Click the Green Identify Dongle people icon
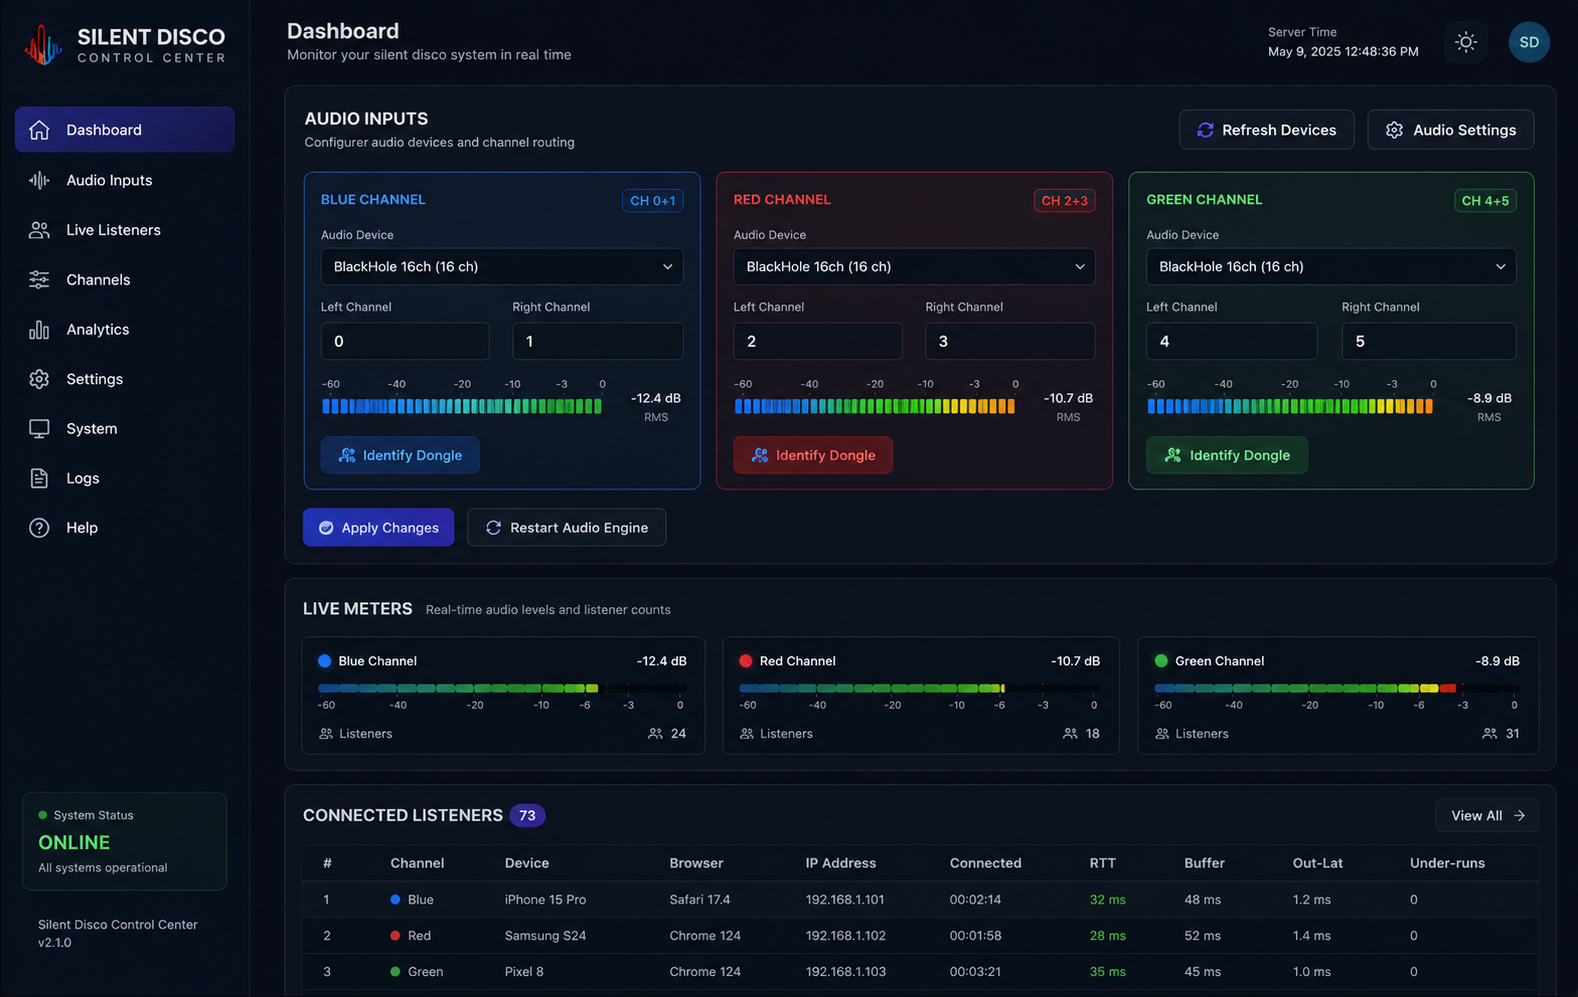The width and height of the screenshot is (1578, 997). pos(1173,455)
